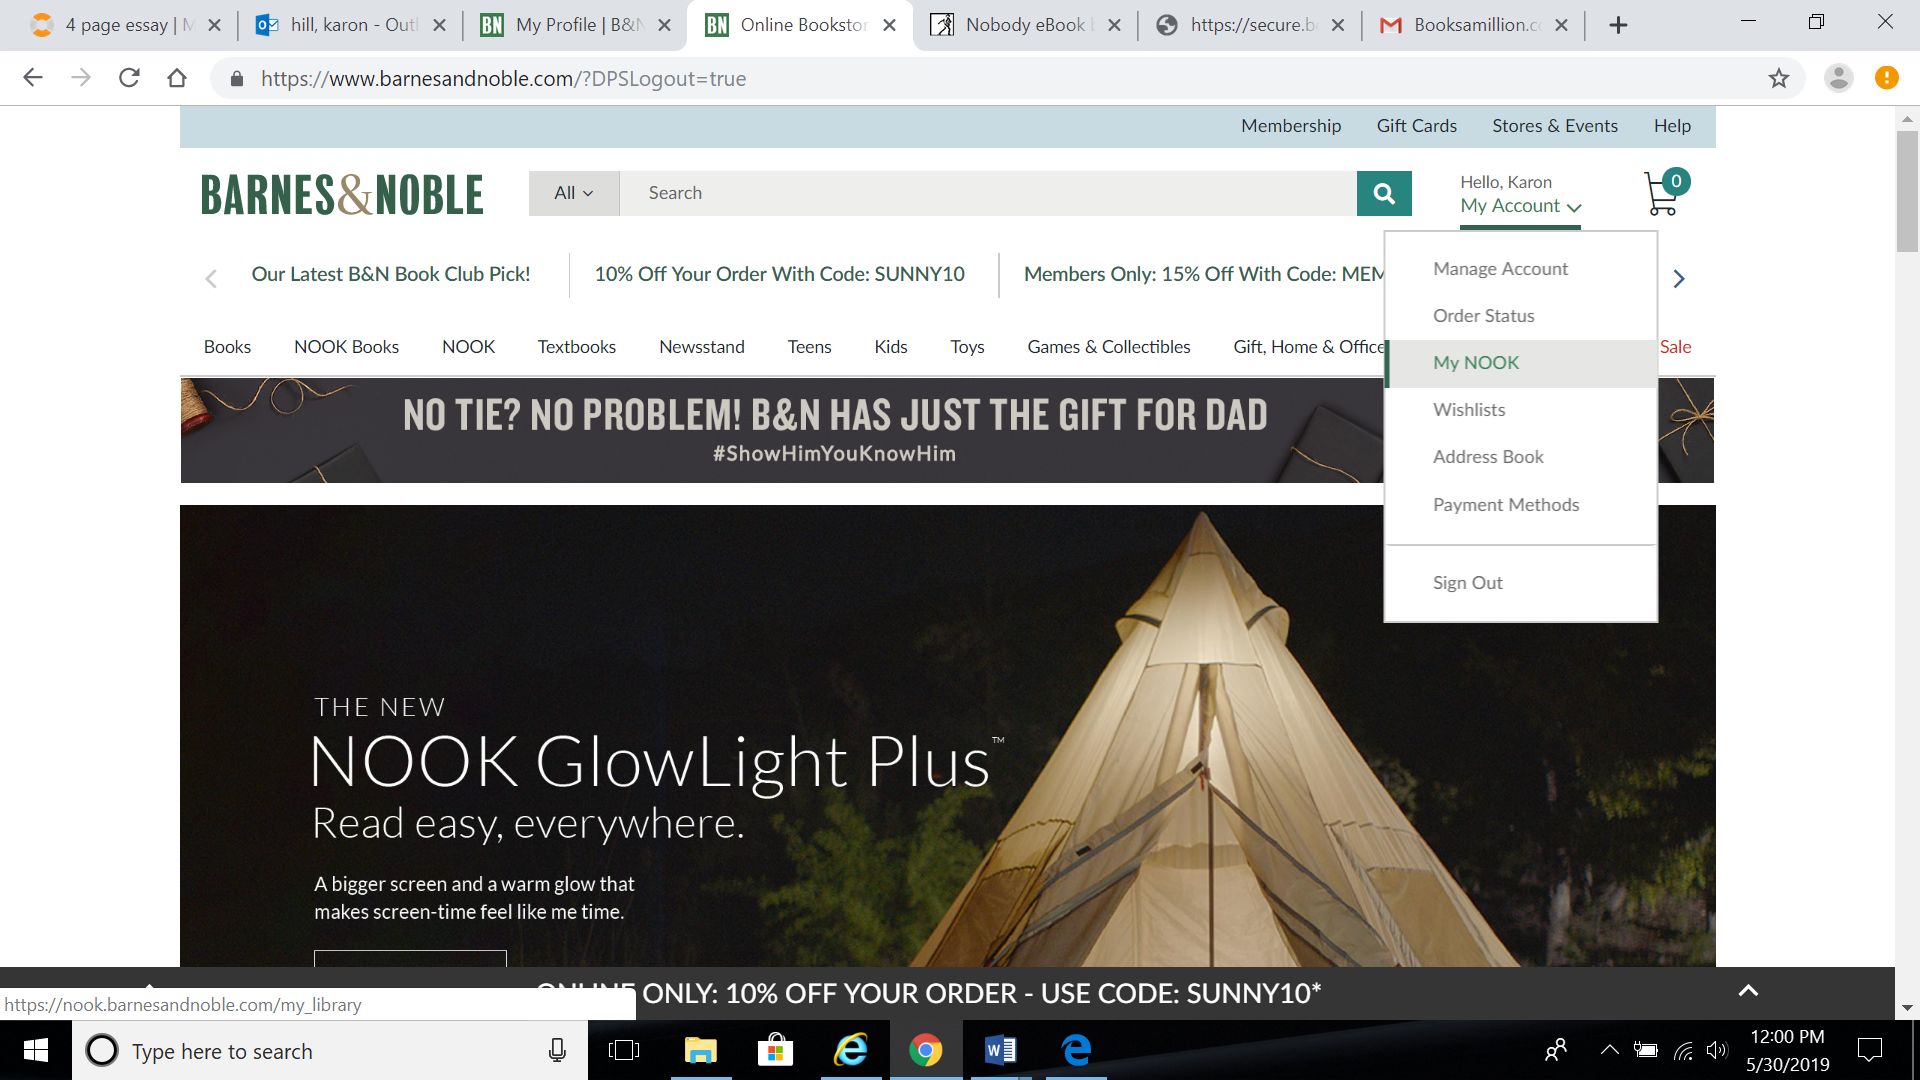Choose Payment Methods in account menu
This screenshot has width=1920, height=1080.
[x=1506, y=505]
